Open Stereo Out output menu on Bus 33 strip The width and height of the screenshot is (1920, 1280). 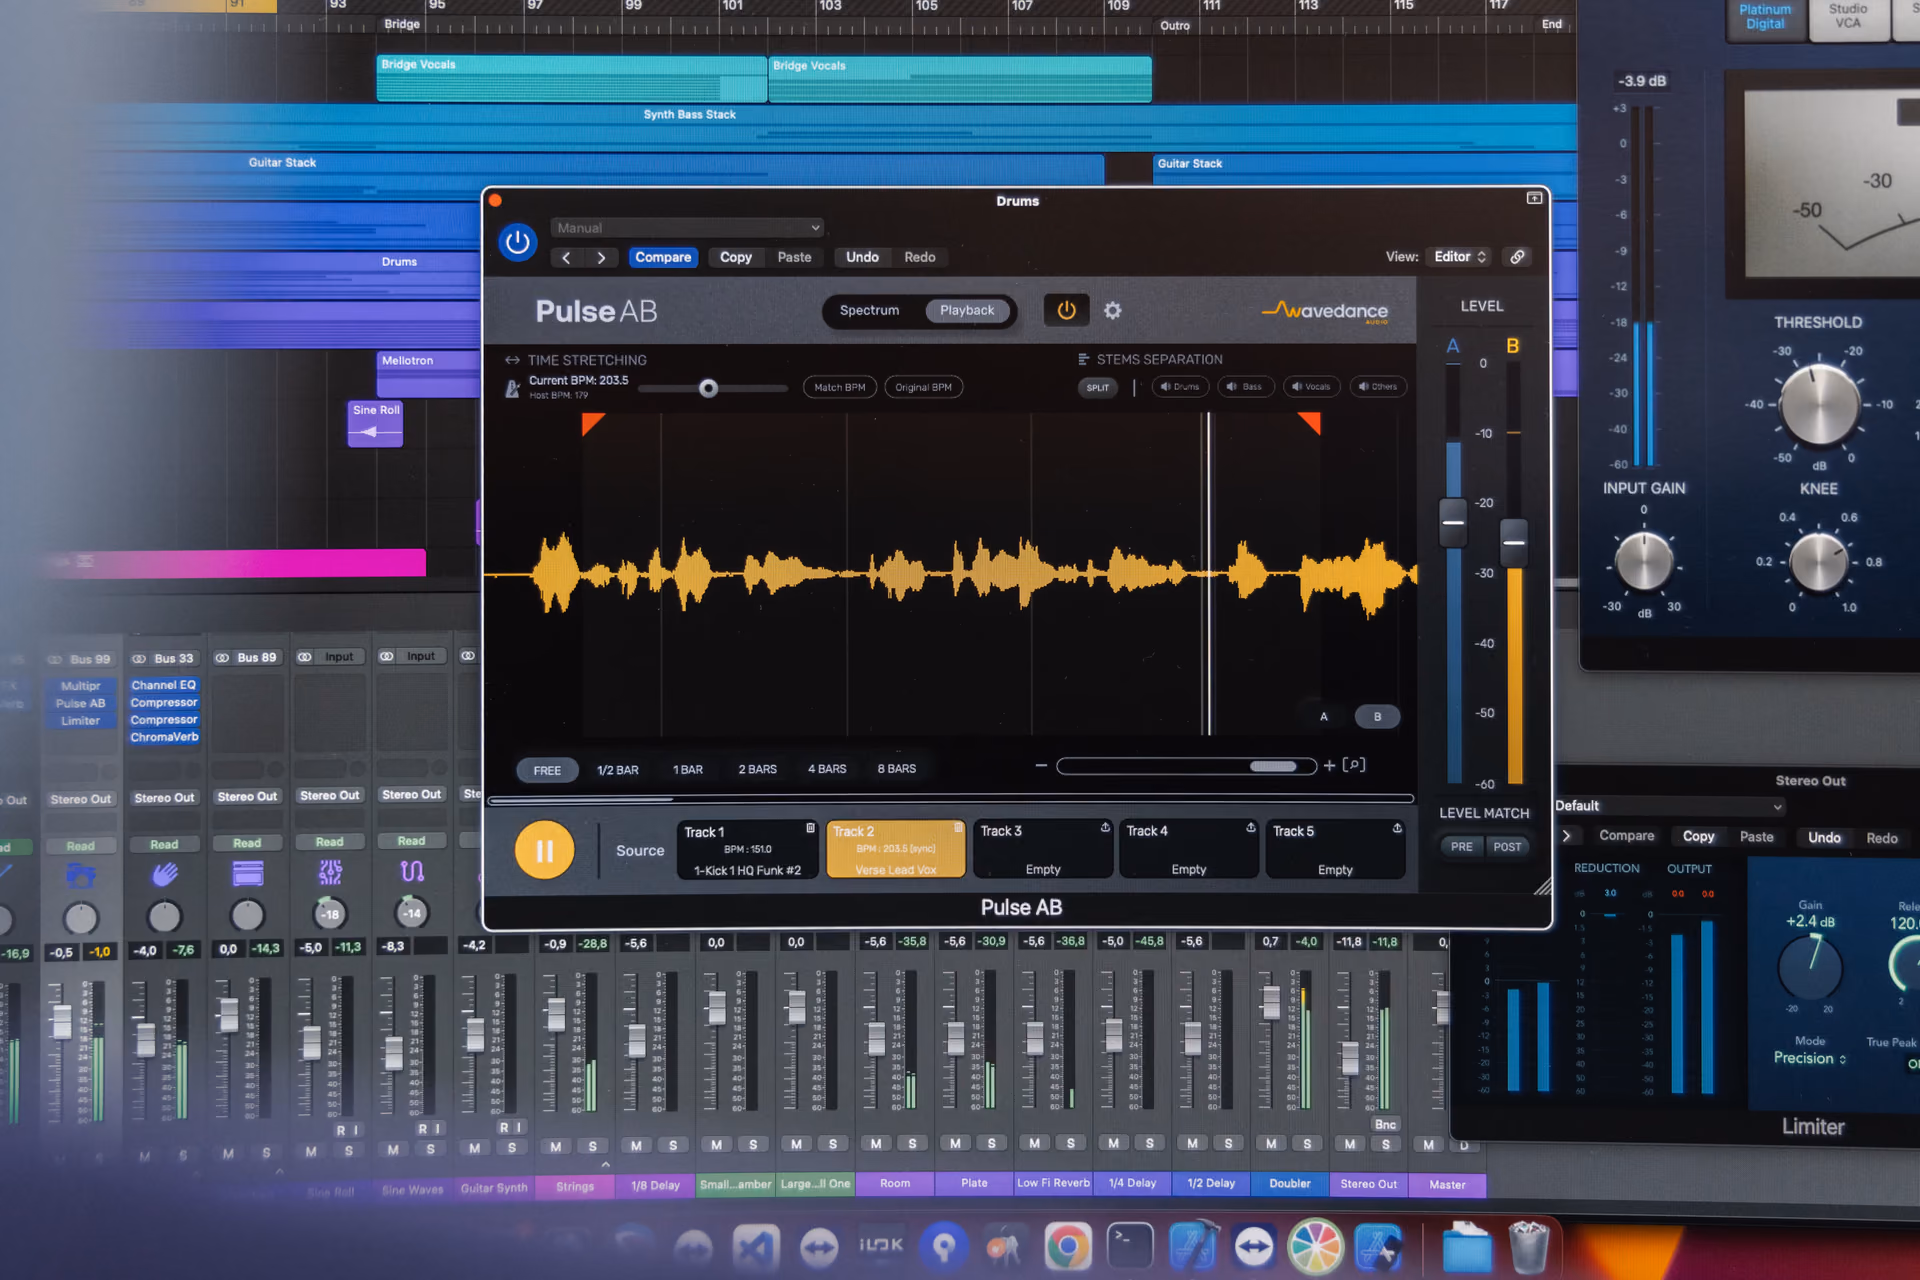[x=165, y=798]
